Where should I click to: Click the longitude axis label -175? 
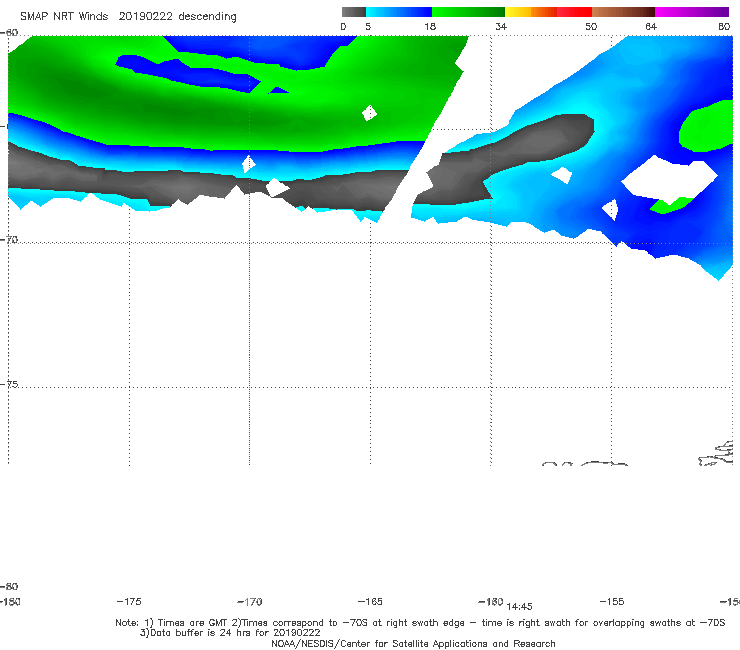click(129, 601)
